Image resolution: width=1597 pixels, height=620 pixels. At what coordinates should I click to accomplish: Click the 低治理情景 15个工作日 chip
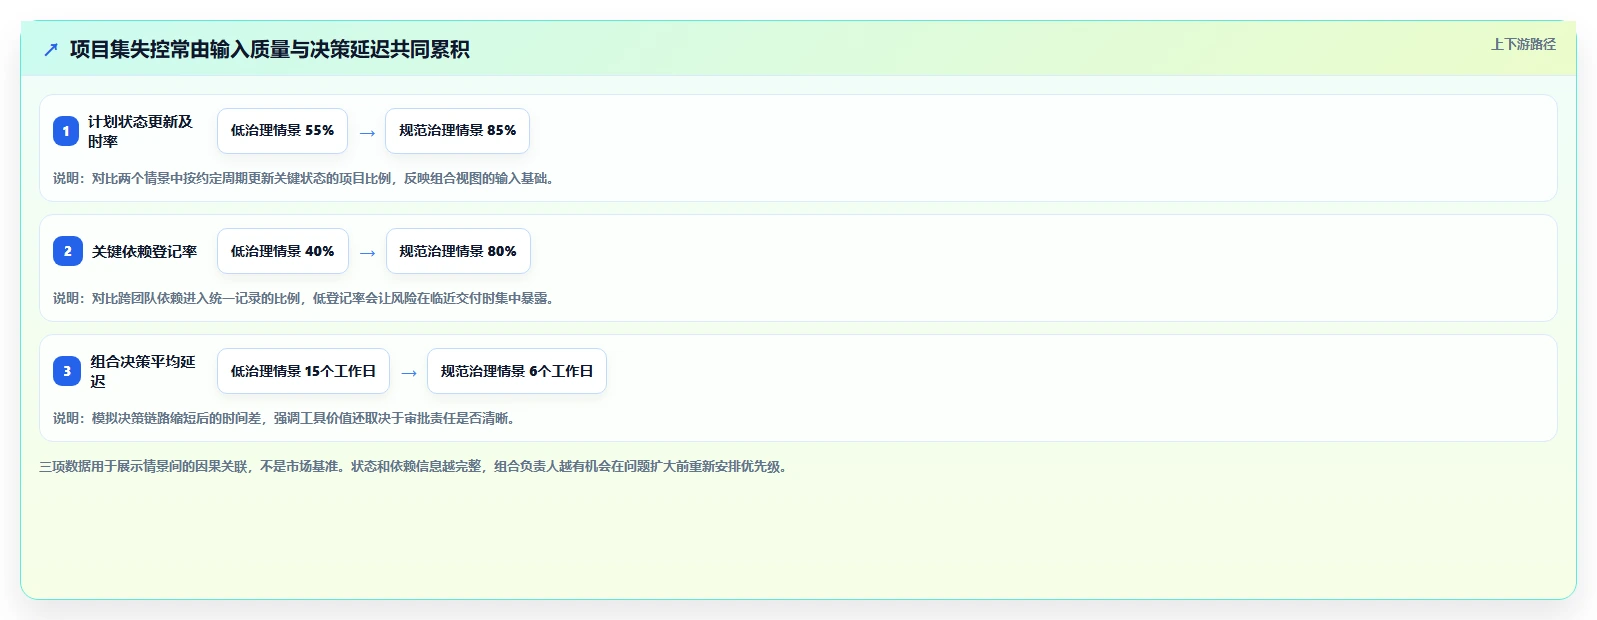[x=303, y=371]
